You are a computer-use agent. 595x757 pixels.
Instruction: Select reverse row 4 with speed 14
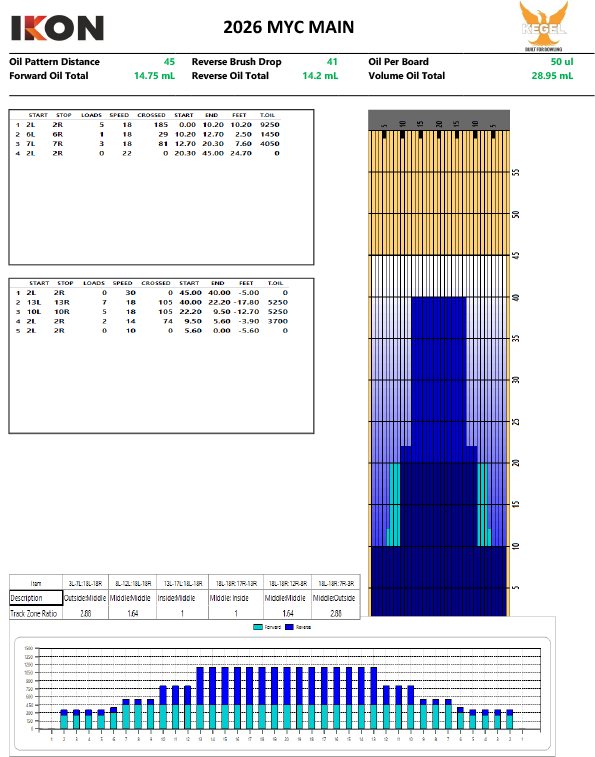pos(151,321)
